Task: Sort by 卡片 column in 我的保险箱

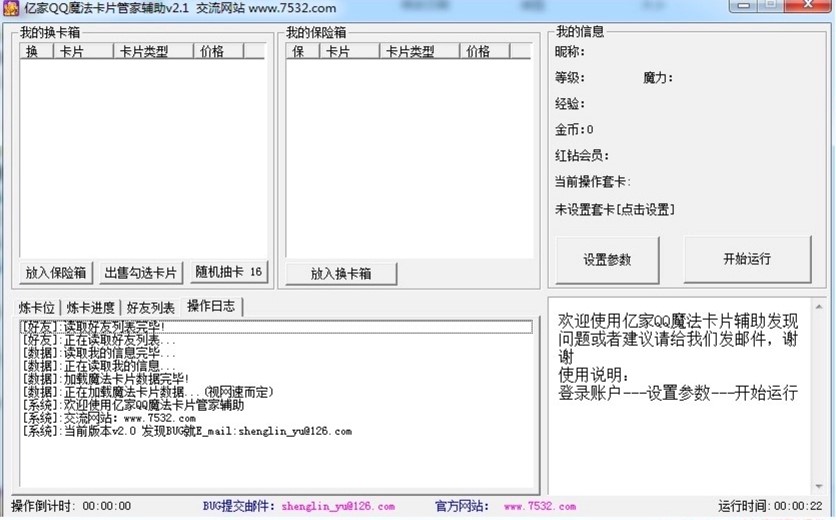Action: coord(349,51)
